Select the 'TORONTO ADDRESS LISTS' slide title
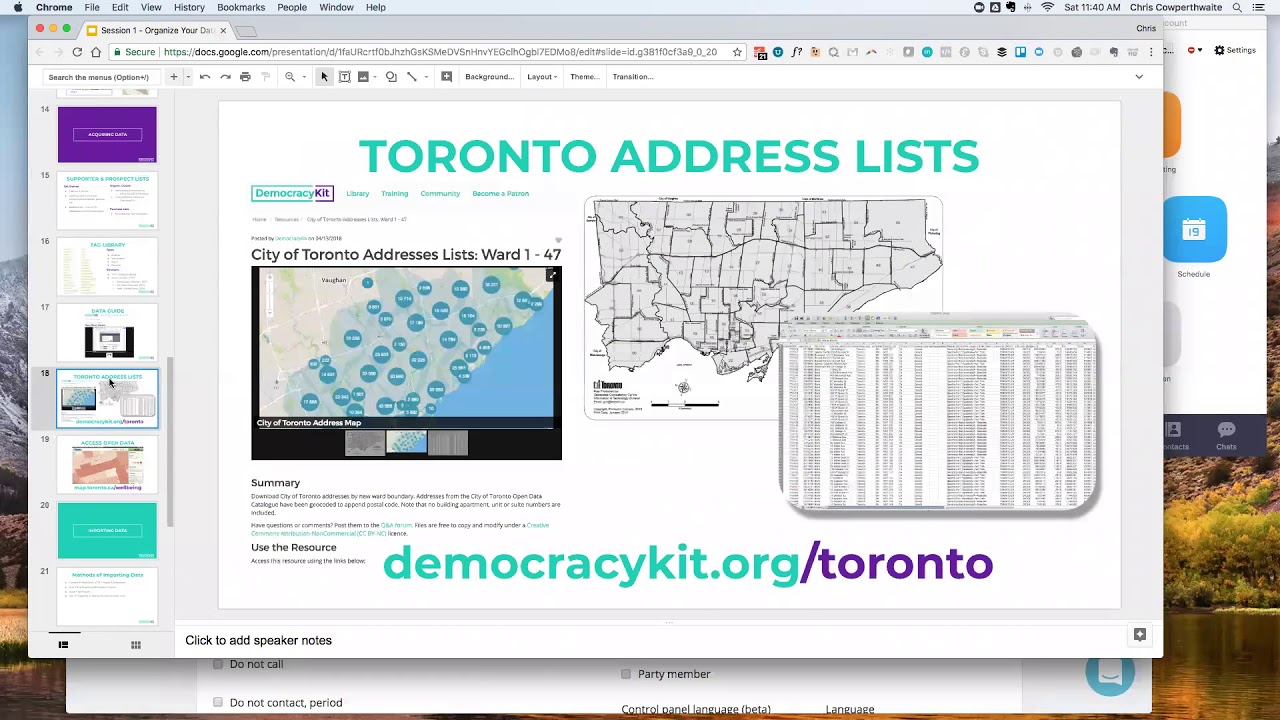 (669, 156)
